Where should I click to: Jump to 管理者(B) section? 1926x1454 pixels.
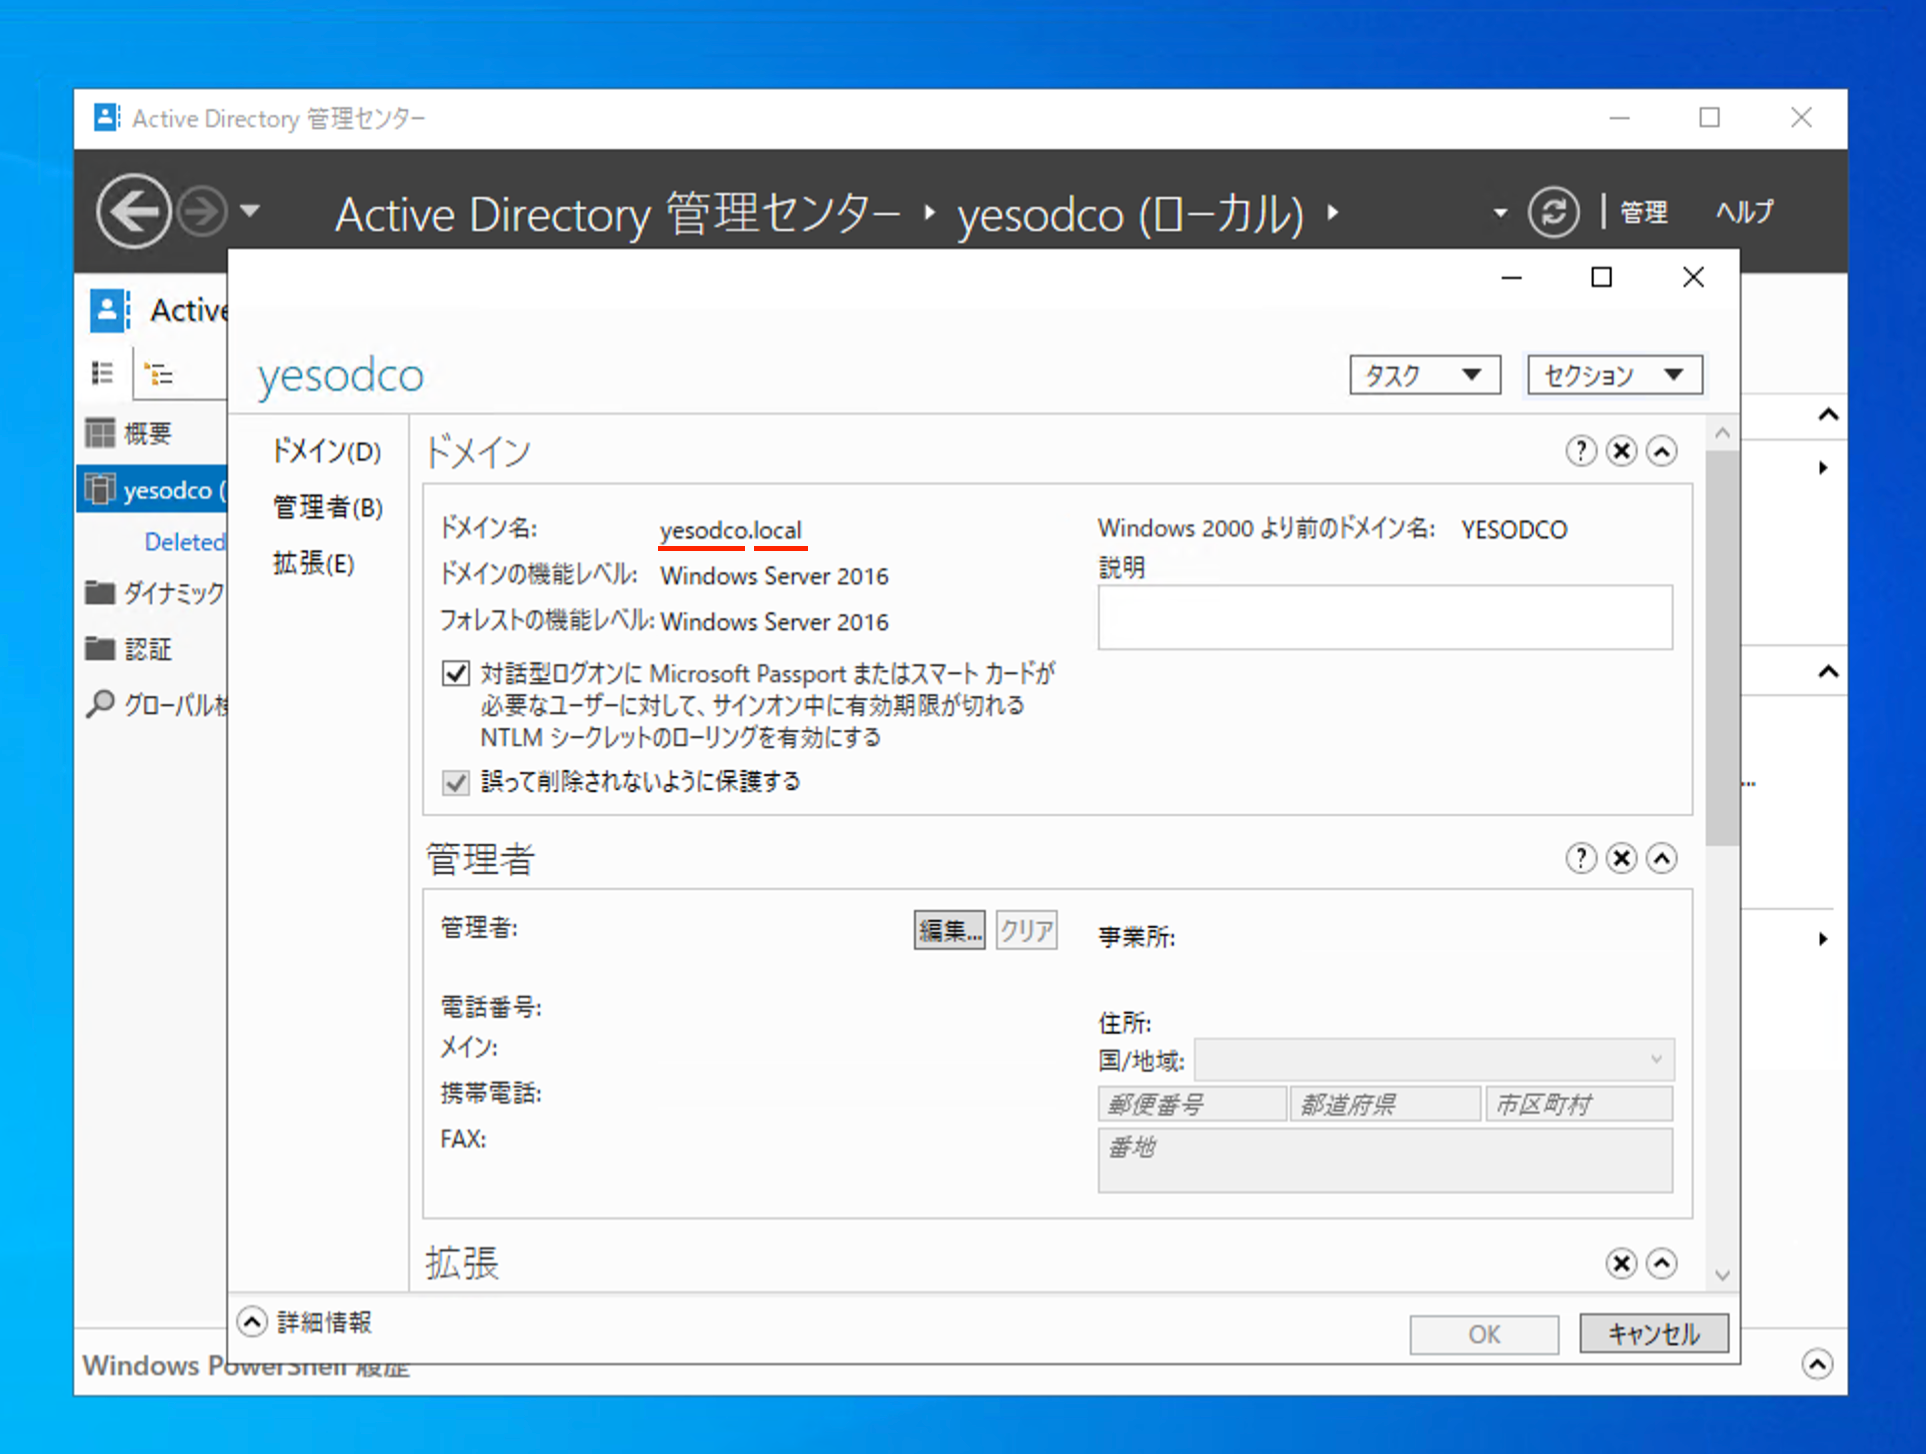328,507
